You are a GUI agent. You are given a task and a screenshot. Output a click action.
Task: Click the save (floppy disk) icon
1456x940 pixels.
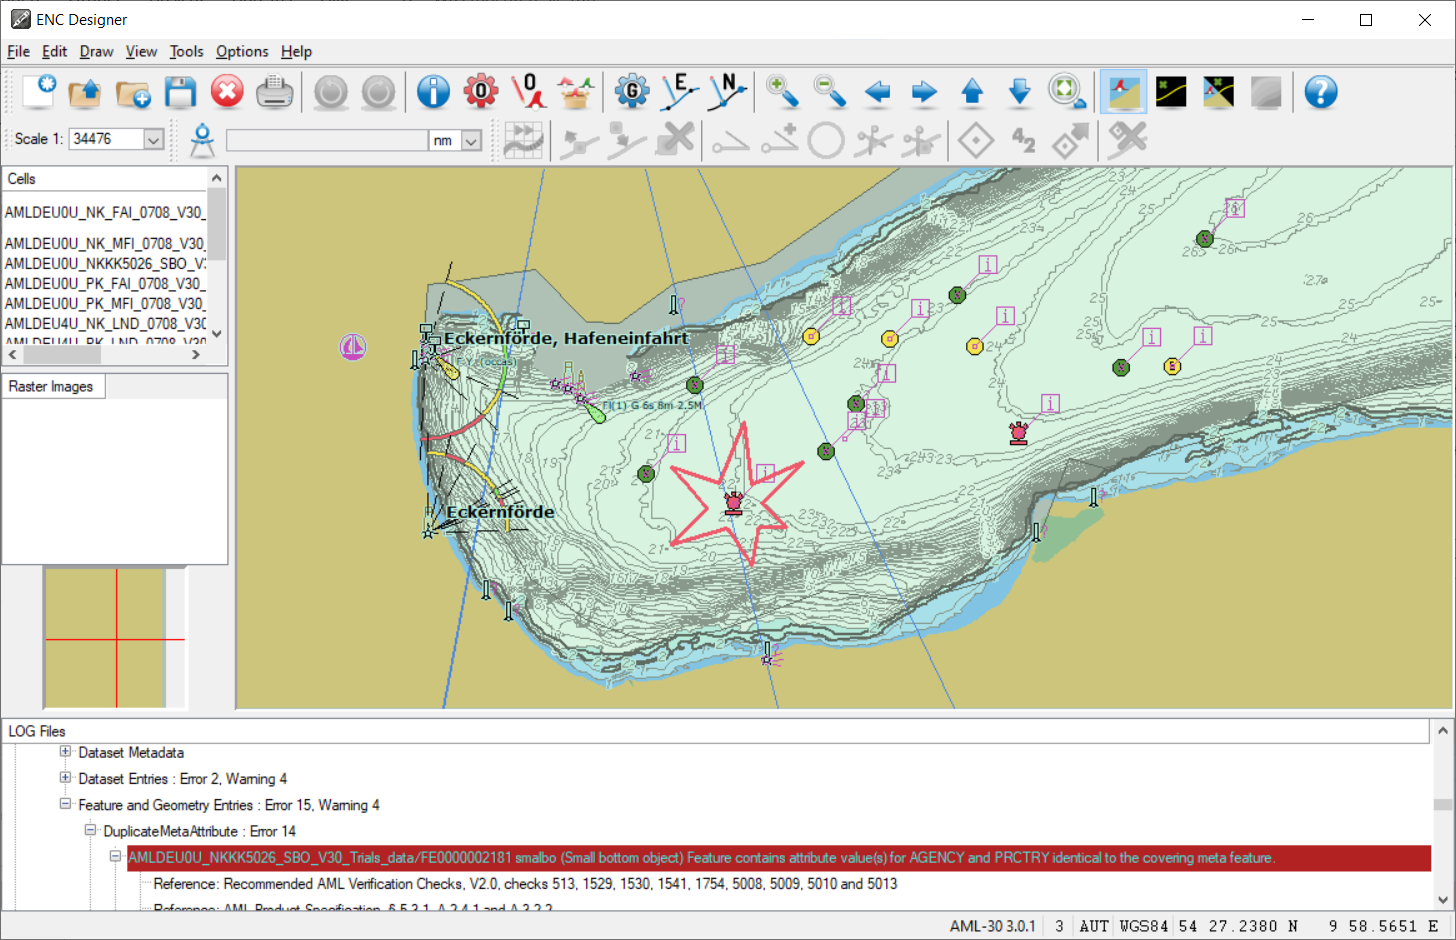[x=180, y=92]
